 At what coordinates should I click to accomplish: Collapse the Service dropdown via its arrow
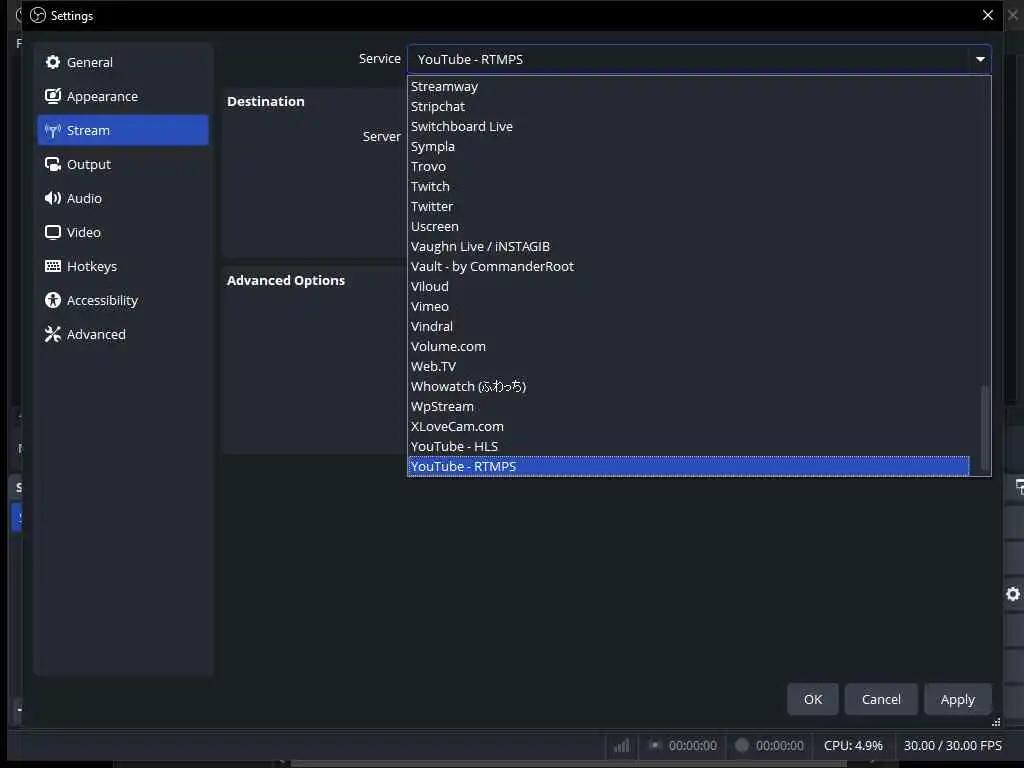(980, 59)
